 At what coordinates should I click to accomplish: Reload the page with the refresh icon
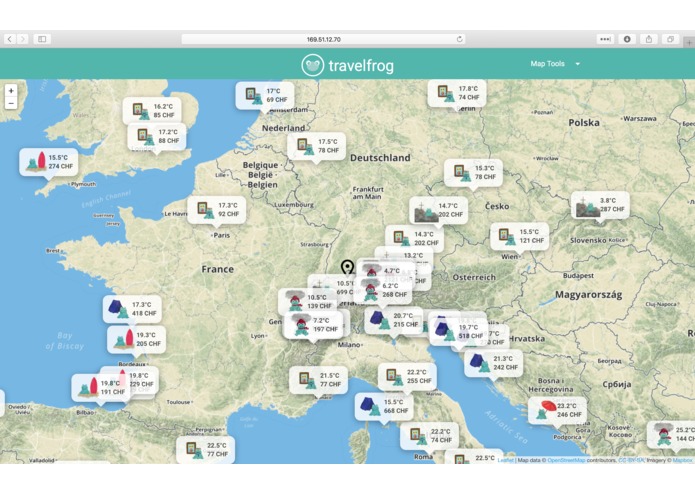pos(460,39)
